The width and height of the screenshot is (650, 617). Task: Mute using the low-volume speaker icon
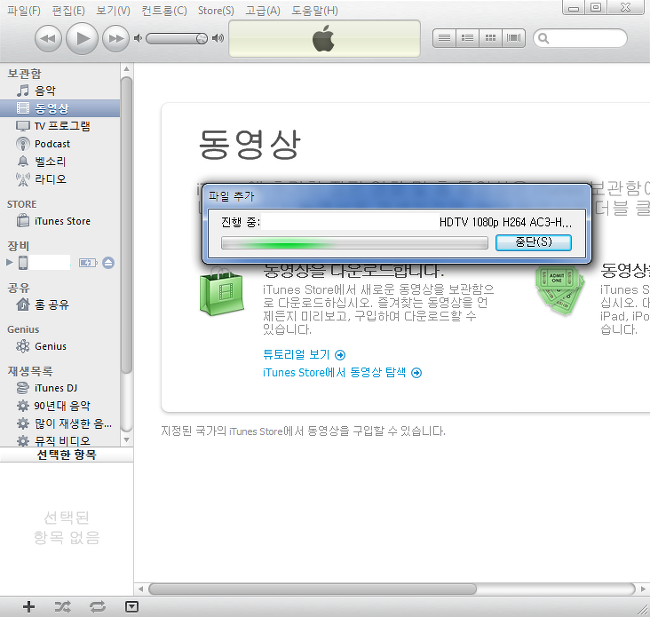pyautogui.click(x=138, y=39)
